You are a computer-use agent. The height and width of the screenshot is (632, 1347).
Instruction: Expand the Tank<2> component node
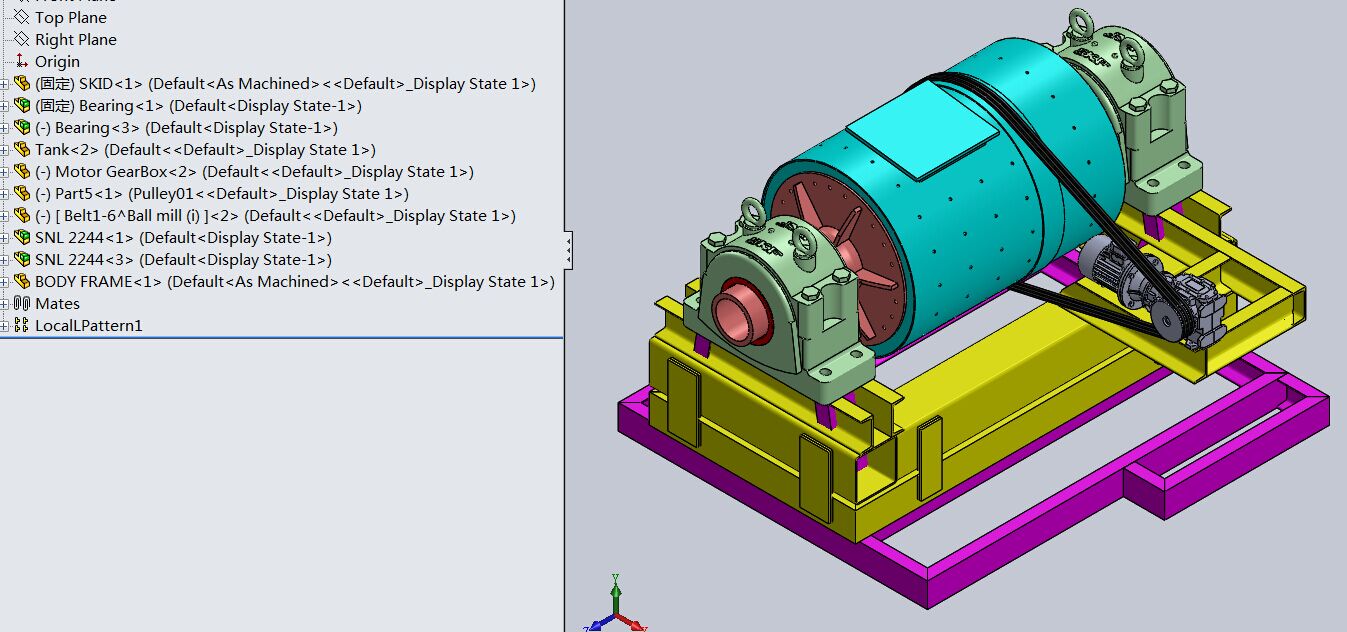tap(5, 150)
